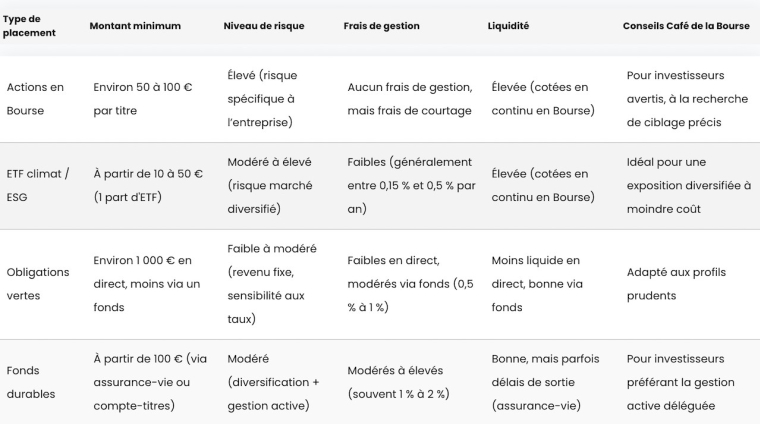Image resolution: width=760 pixels, height=424 pixels.
Task: Select the 'Niveau de risque' header
Action: pos(264,26)
